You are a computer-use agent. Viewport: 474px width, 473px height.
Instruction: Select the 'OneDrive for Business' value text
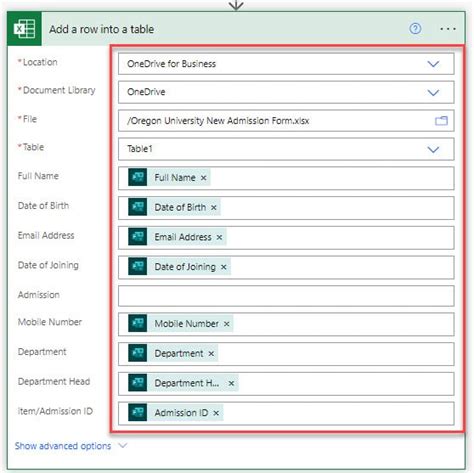(x=171, y=64)
